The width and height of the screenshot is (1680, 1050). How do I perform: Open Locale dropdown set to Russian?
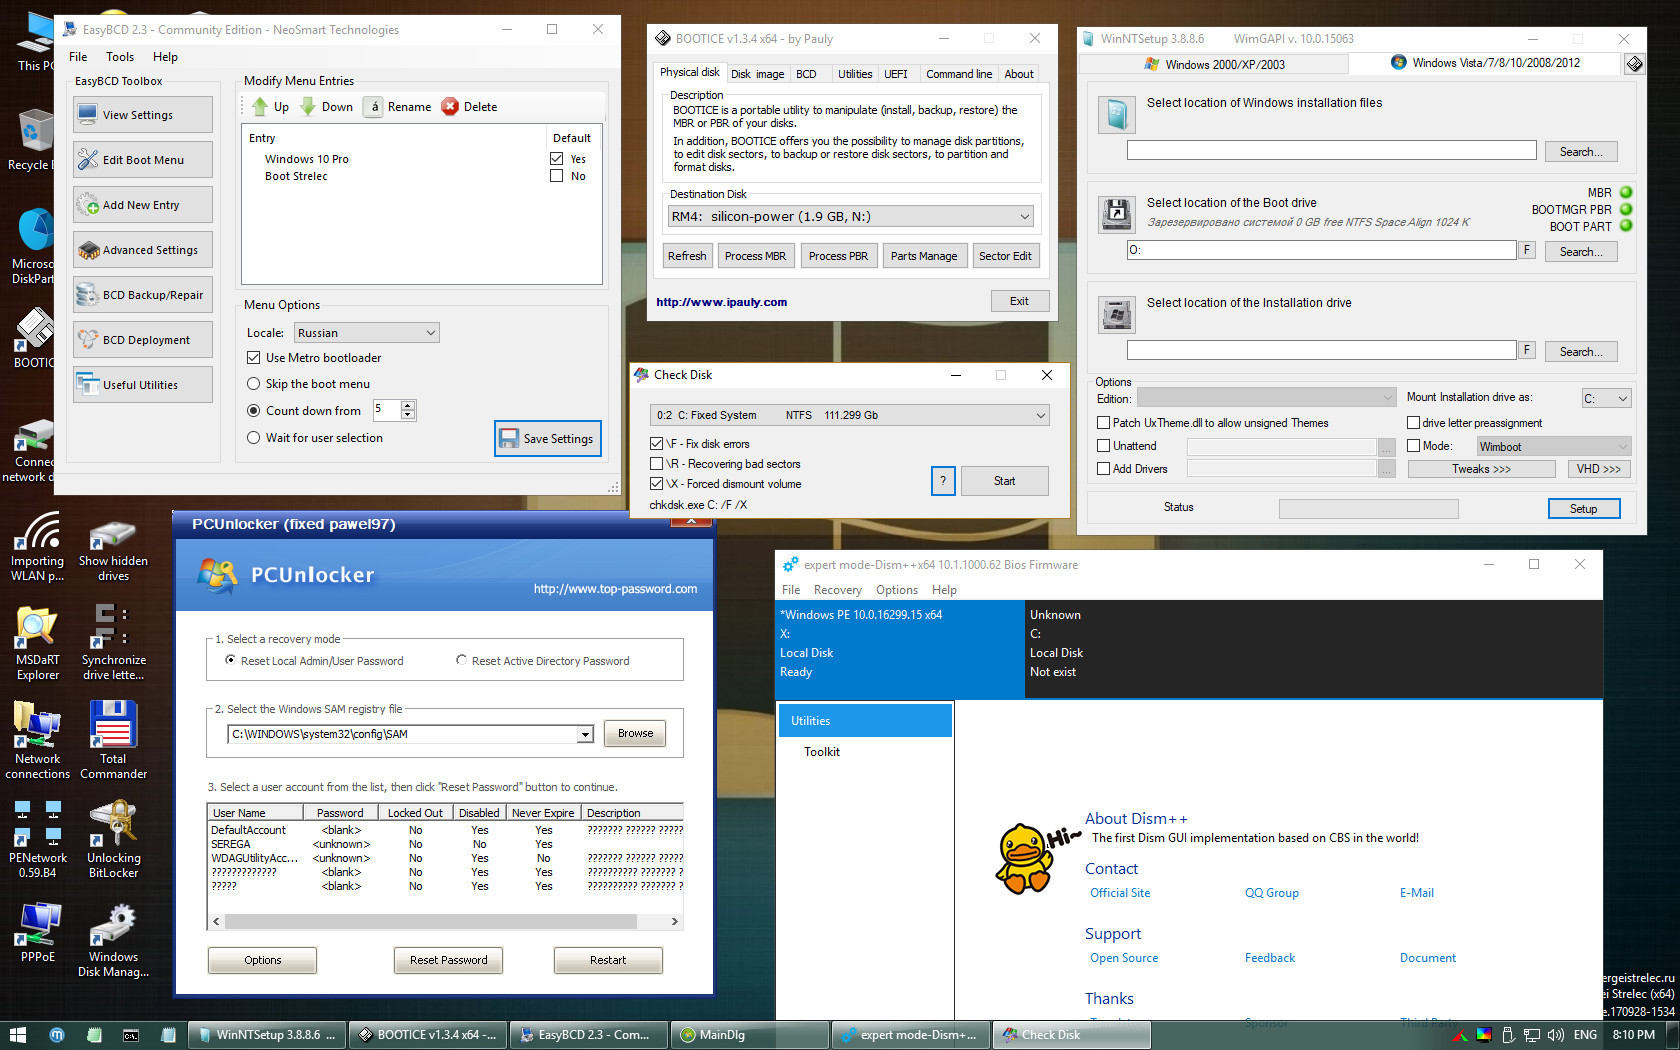(366, 333)
